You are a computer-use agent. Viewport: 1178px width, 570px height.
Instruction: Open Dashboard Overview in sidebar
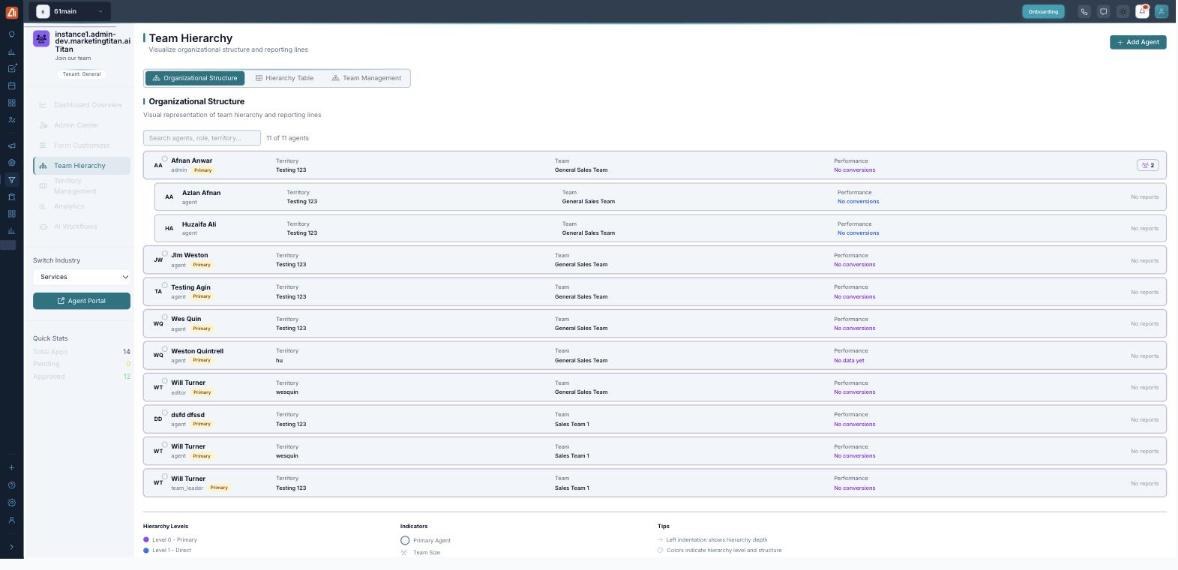click(x=81, y=105)
